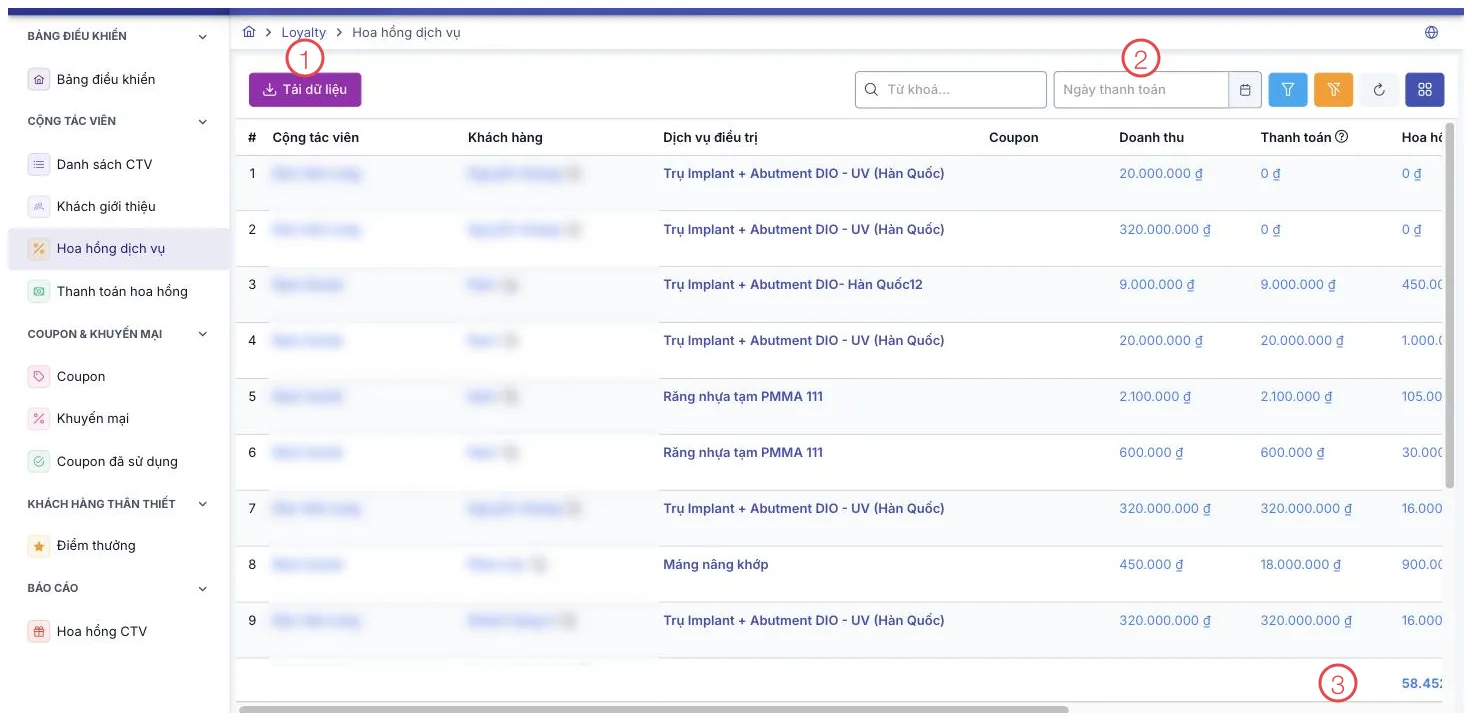
Task: Click the Coupon column header
Action: pos(1014,137)
